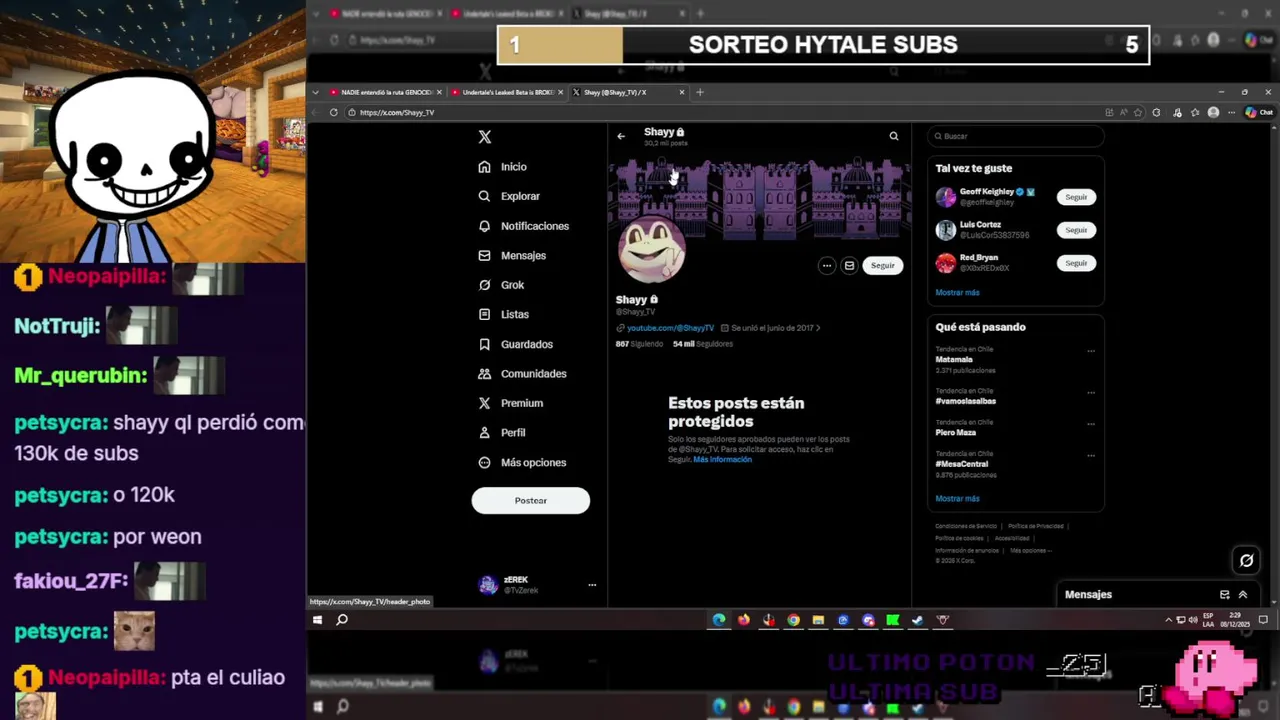Viewport: 1280px width, 720px height.
Task: Expand the 'Se unió el junio de 2017' info
Action: click(770, 328)
